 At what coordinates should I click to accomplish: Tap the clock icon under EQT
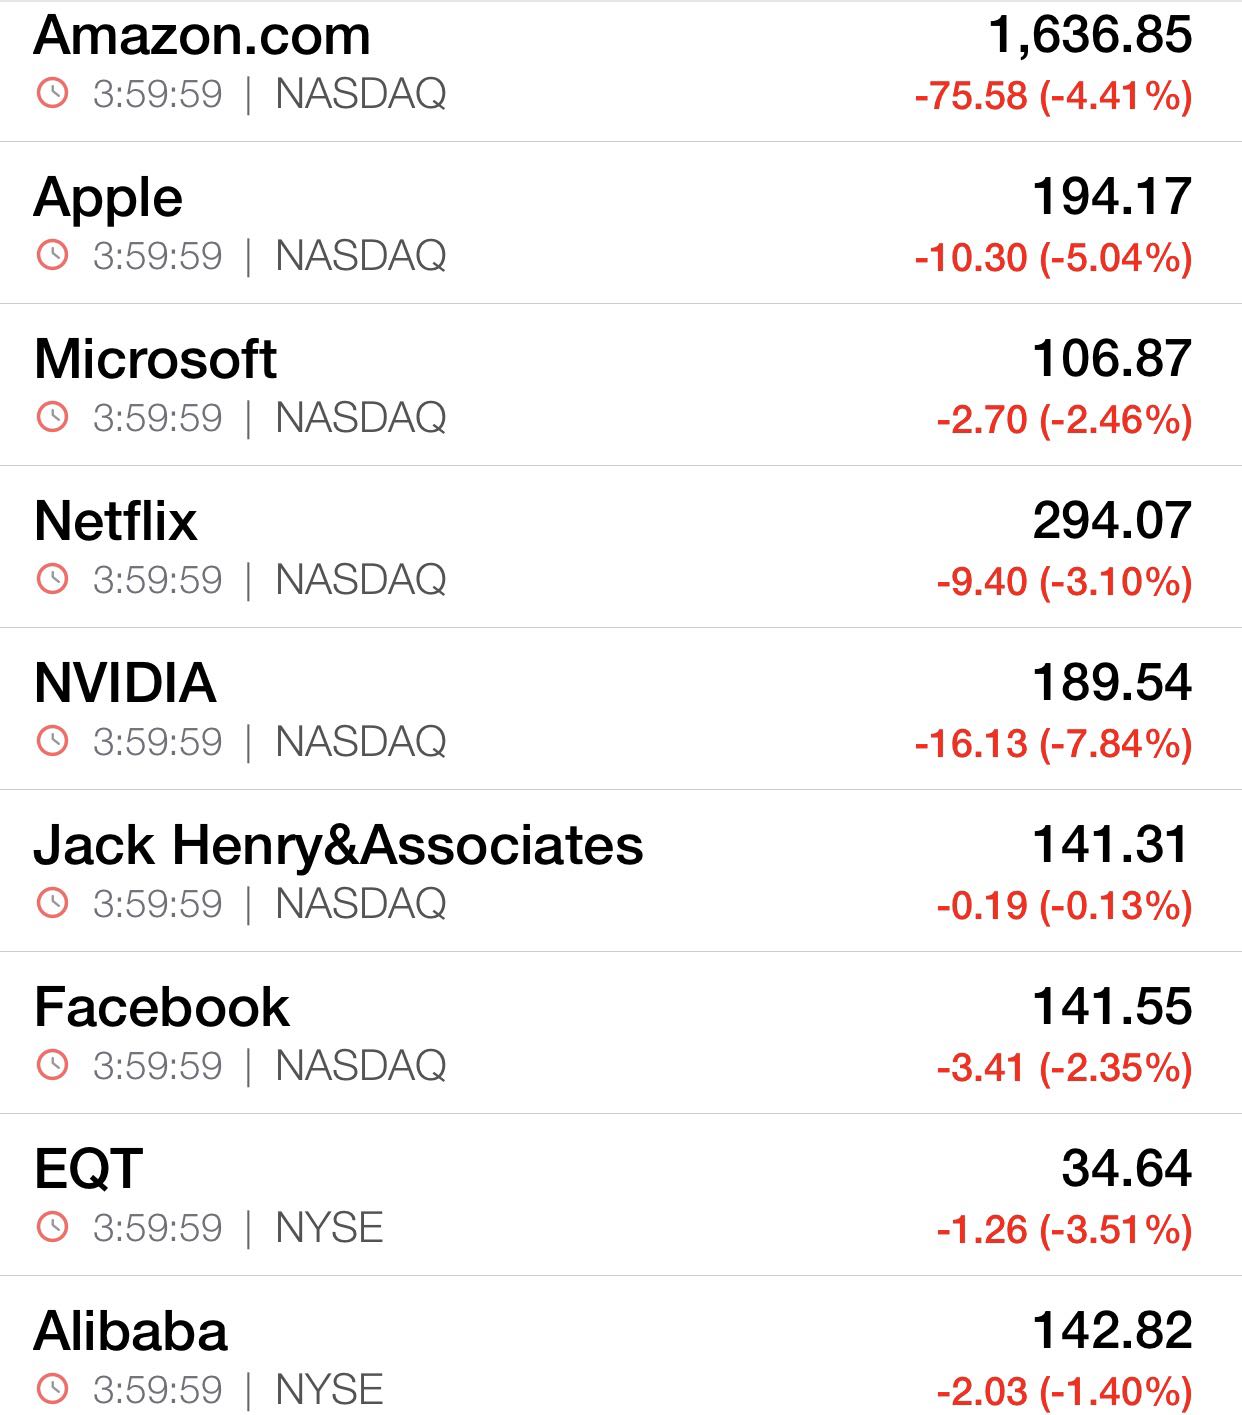coord(52,1227)
